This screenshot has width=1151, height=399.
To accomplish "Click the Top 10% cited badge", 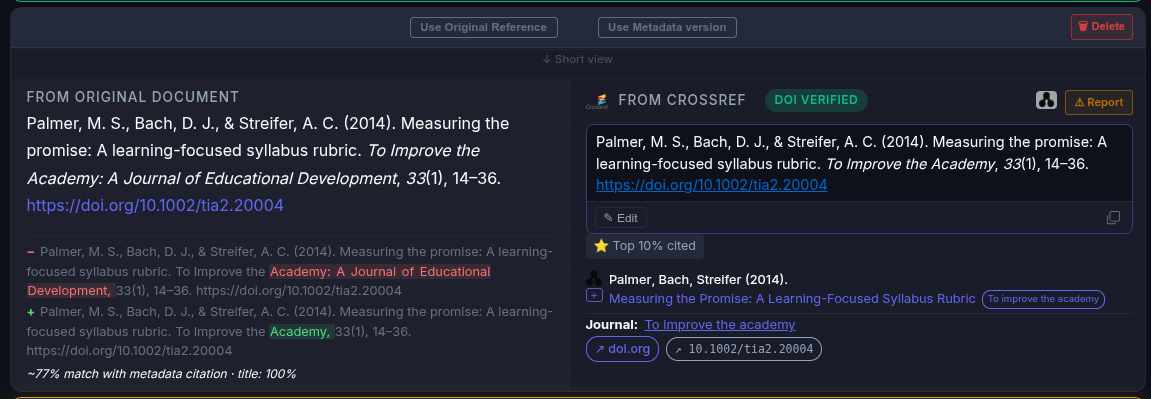I will pyautogui.click(x=645, y=246).
